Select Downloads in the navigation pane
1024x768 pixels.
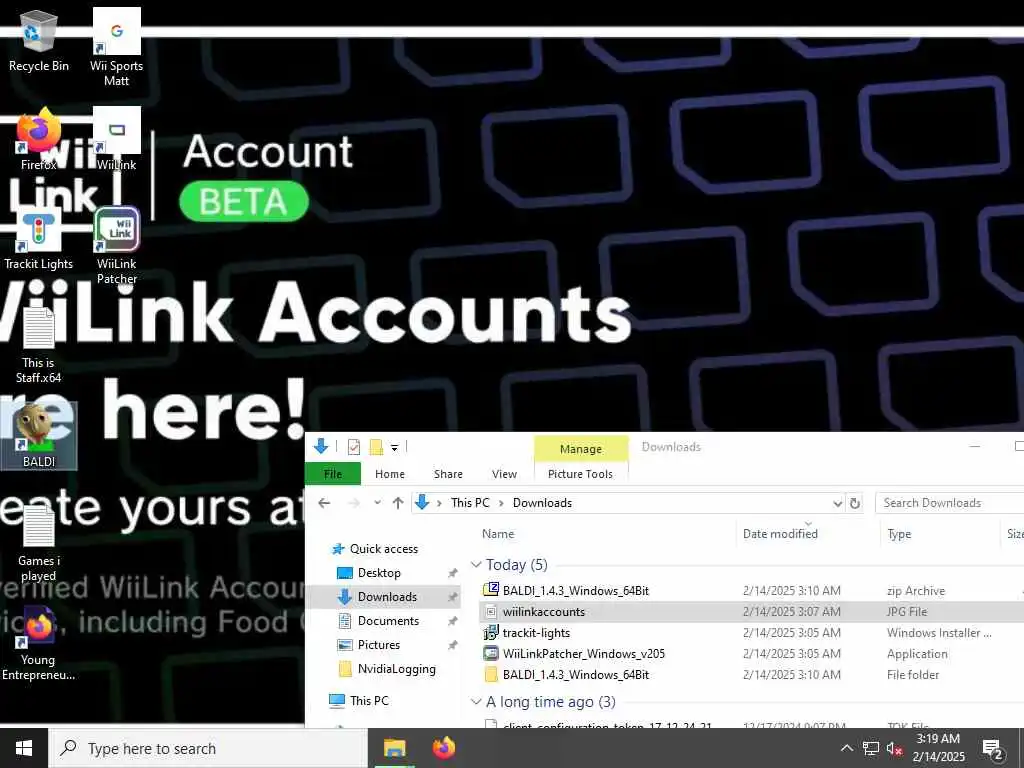387,597
